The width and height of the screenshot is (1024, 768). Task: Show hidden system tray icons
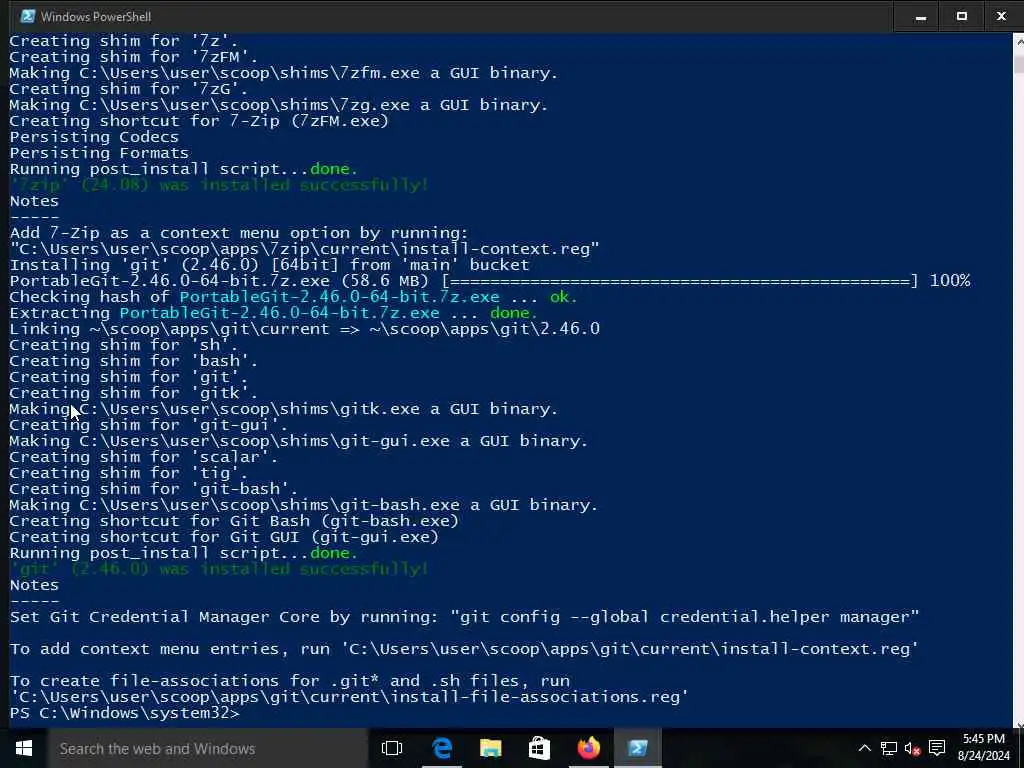[x=864, y=748]
